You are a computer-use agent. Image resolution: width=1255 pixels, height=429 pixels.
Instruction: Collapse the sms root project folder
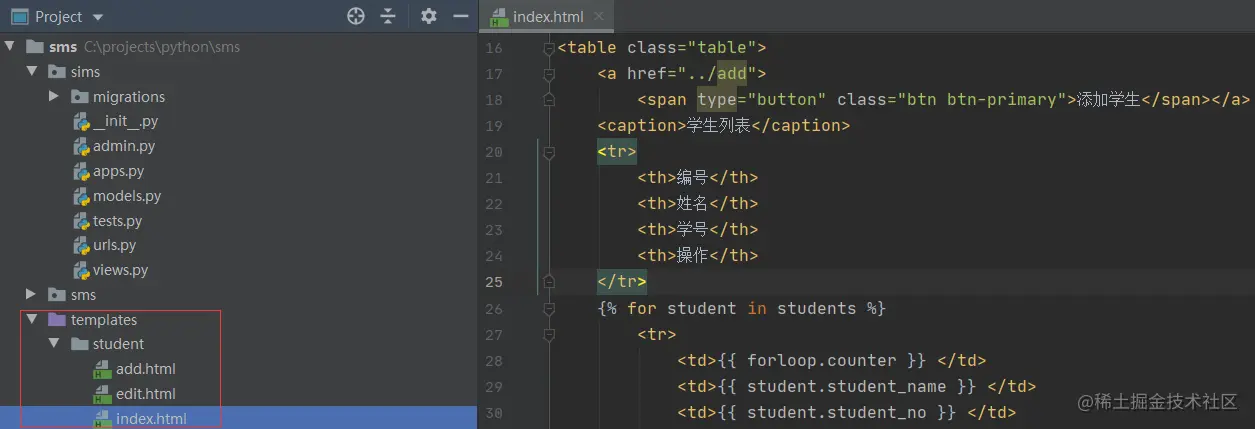[x=12, y=46]
